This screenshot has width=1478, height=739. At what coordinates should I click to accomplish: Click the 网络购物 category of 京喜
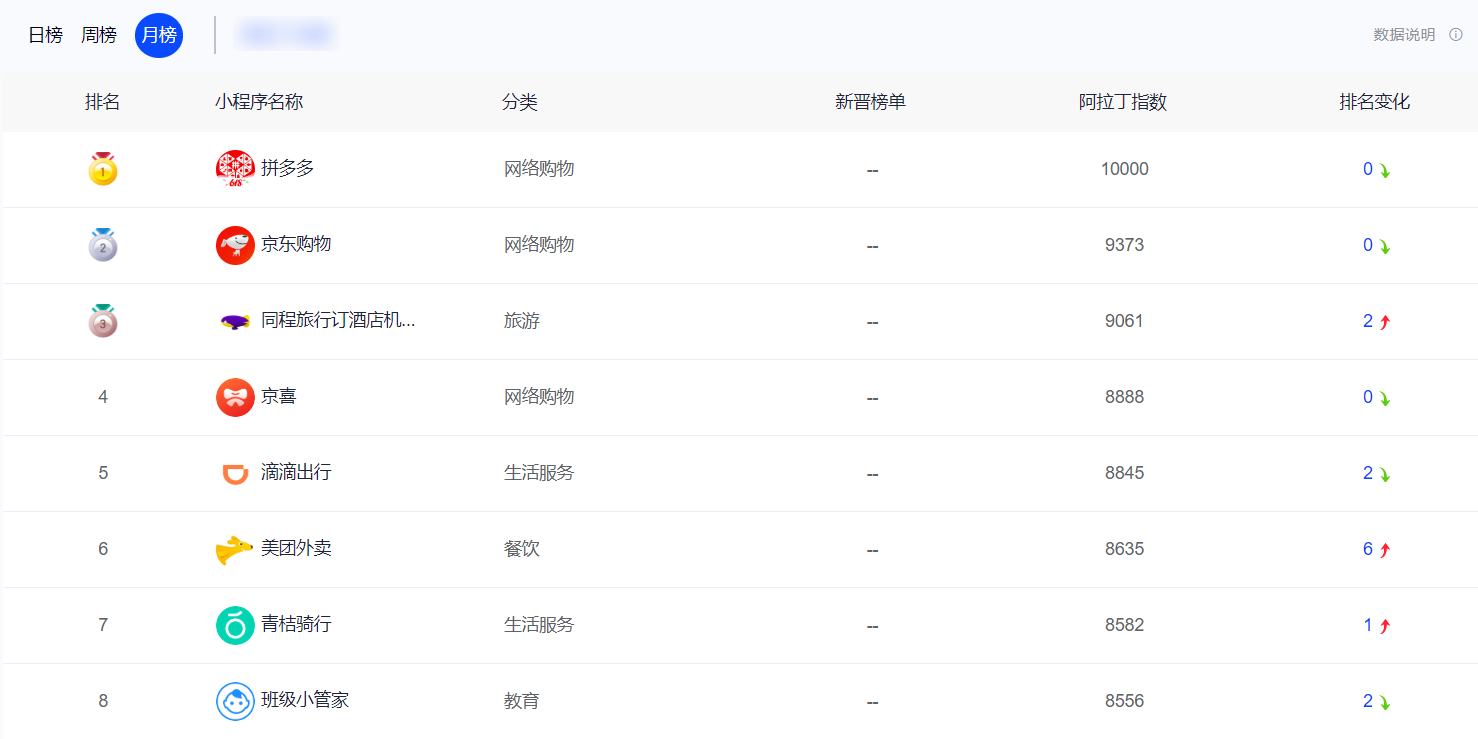pos(539,397)
